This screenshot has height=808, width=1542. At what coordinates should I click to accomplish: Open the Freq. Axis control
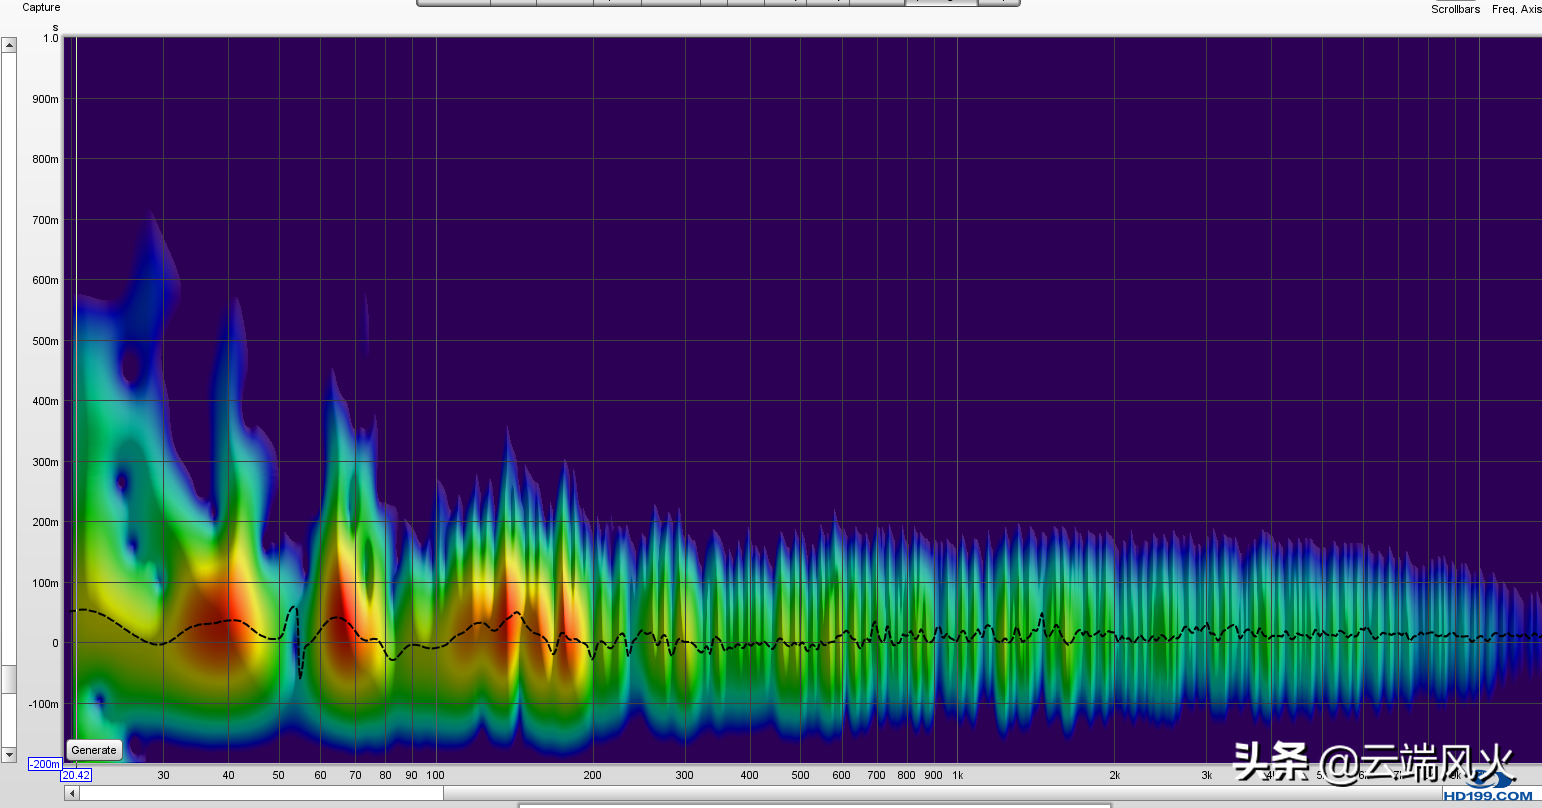click(1516, 9)
